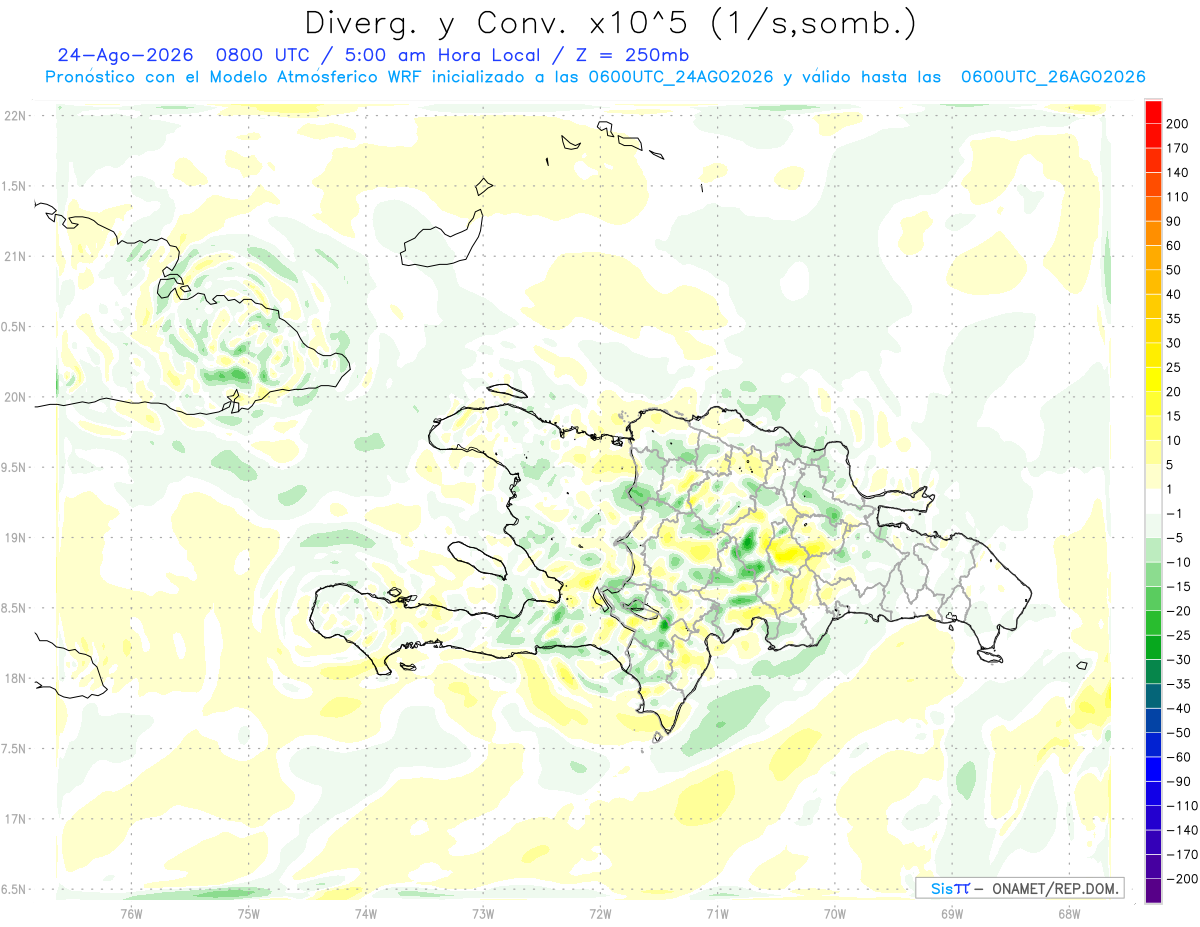1200x927 pixels.
Task: Click the initialization time "0600UTC_24AGO2026"
Action: click(x=680, y=77)
